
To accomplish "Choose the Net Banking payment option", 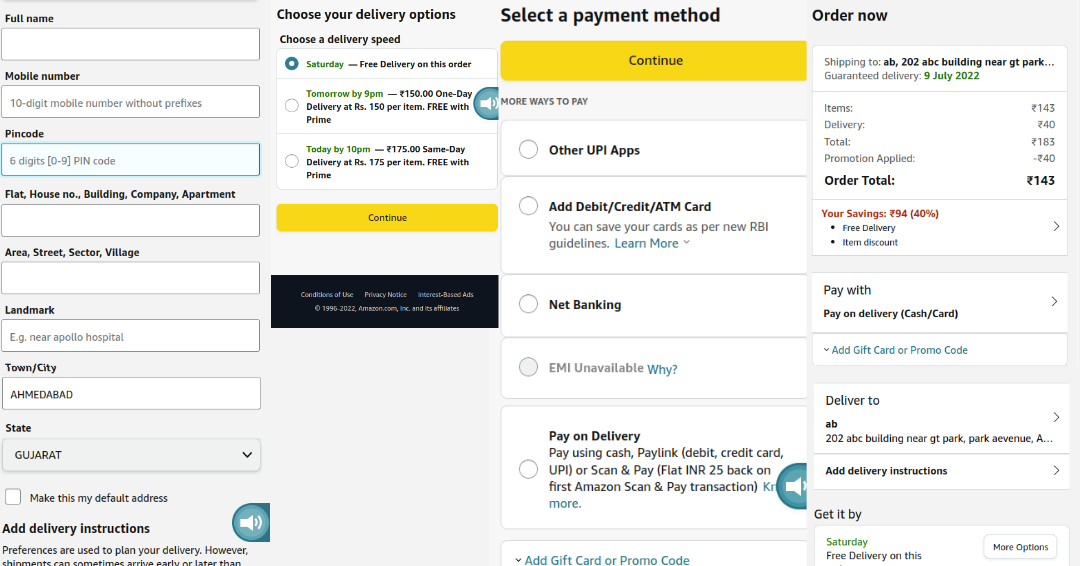I will [x=528, y=304].
